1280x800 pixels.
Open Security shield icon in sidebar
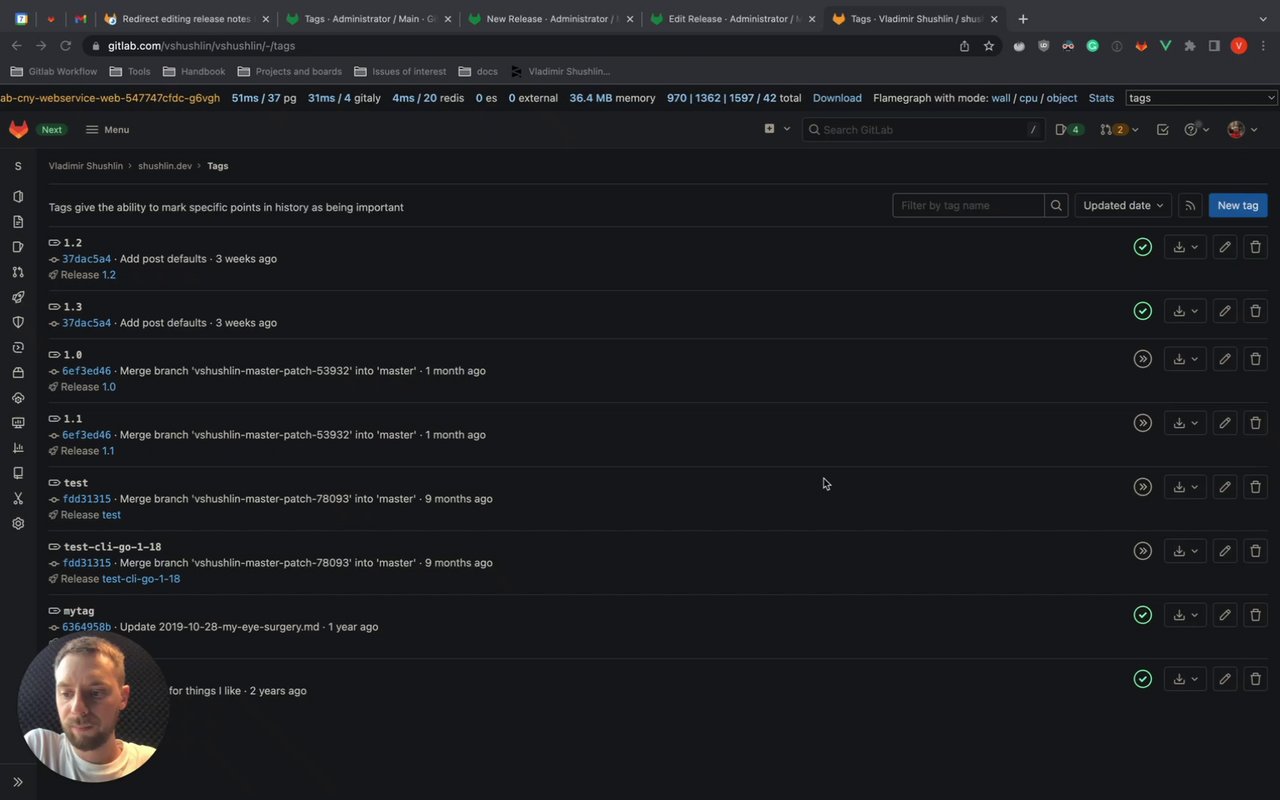[x=18, y=322]
